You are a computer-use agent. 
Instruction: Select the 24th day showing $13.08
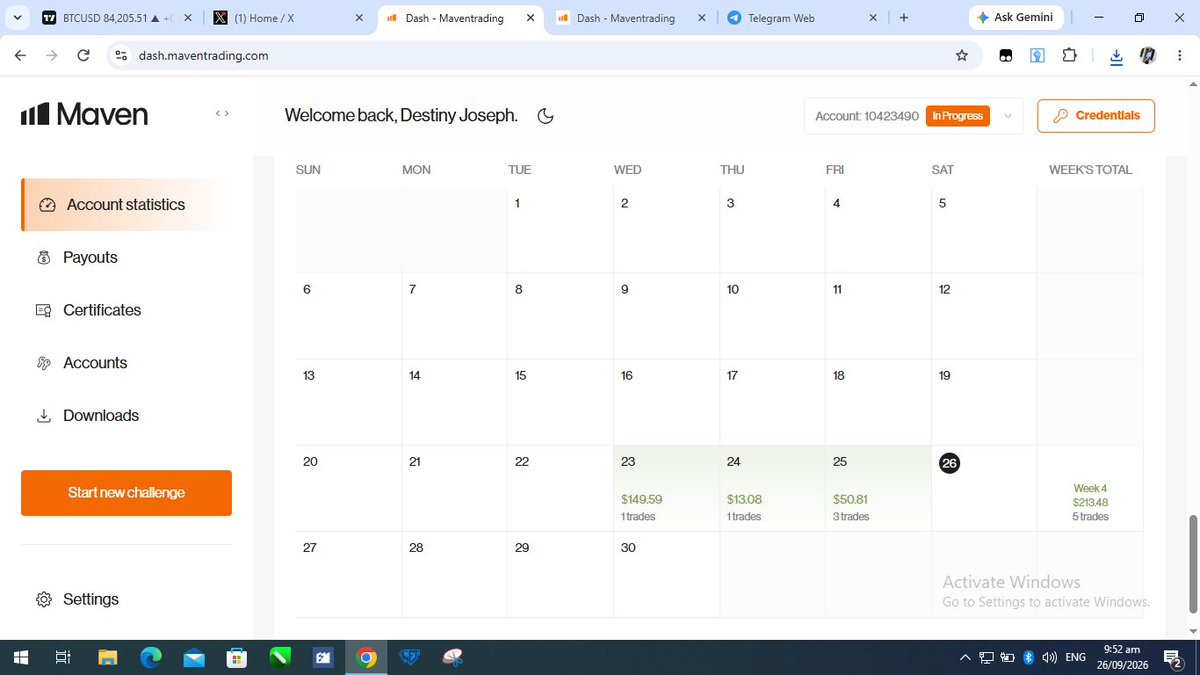pos(772,489)
